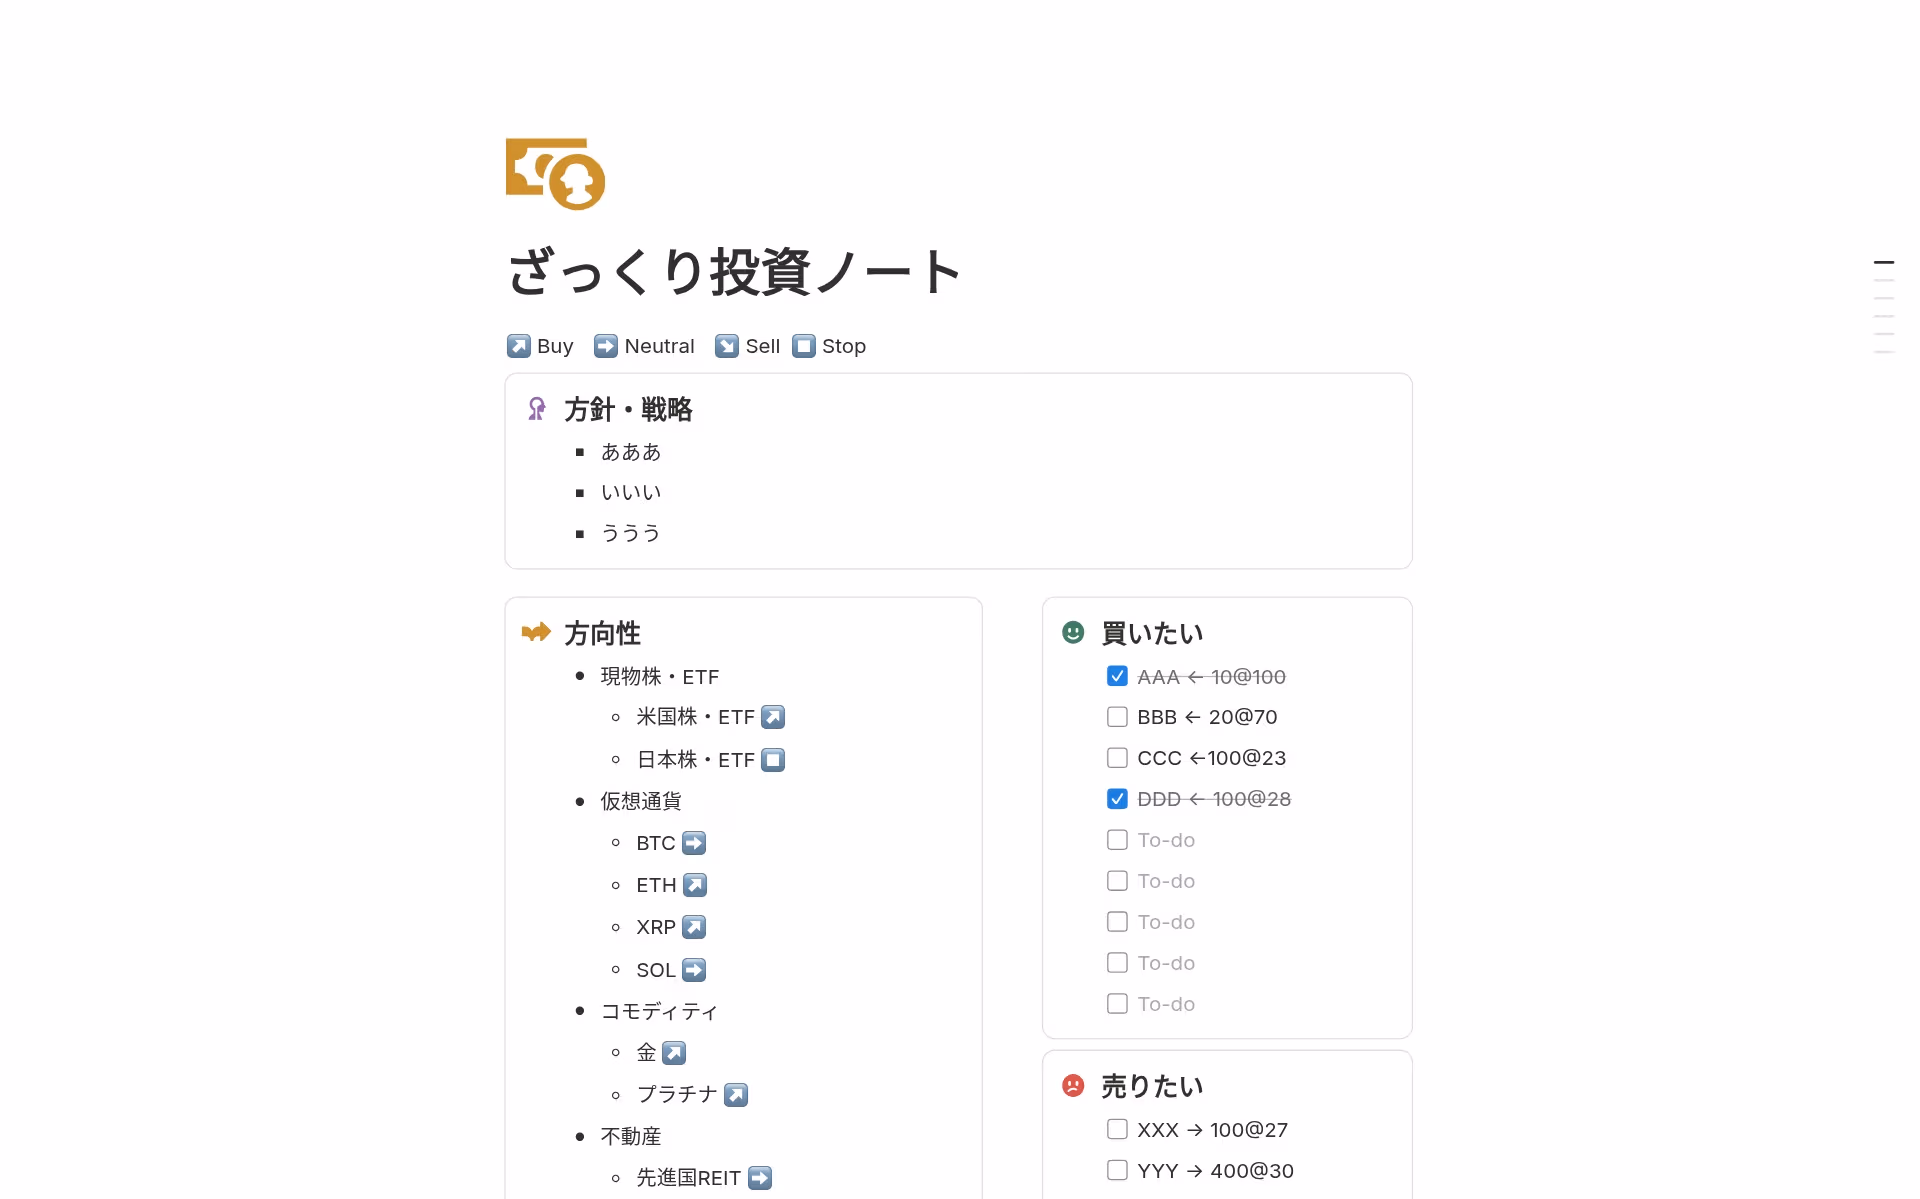Tick the XXX → 100@27 checkbox
This screenshot has height=1199, width=1920.
pos(1117,1129)
